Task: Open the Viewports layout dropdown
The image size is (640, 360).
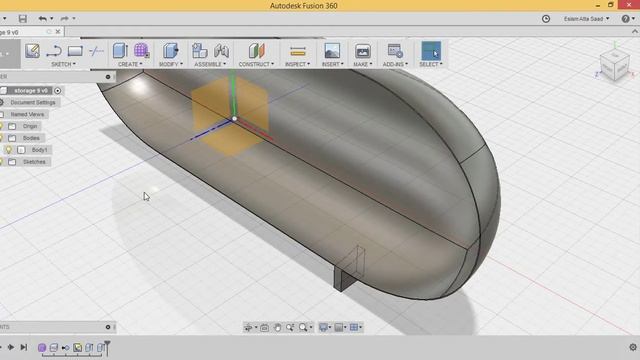Action: [356, 327]
